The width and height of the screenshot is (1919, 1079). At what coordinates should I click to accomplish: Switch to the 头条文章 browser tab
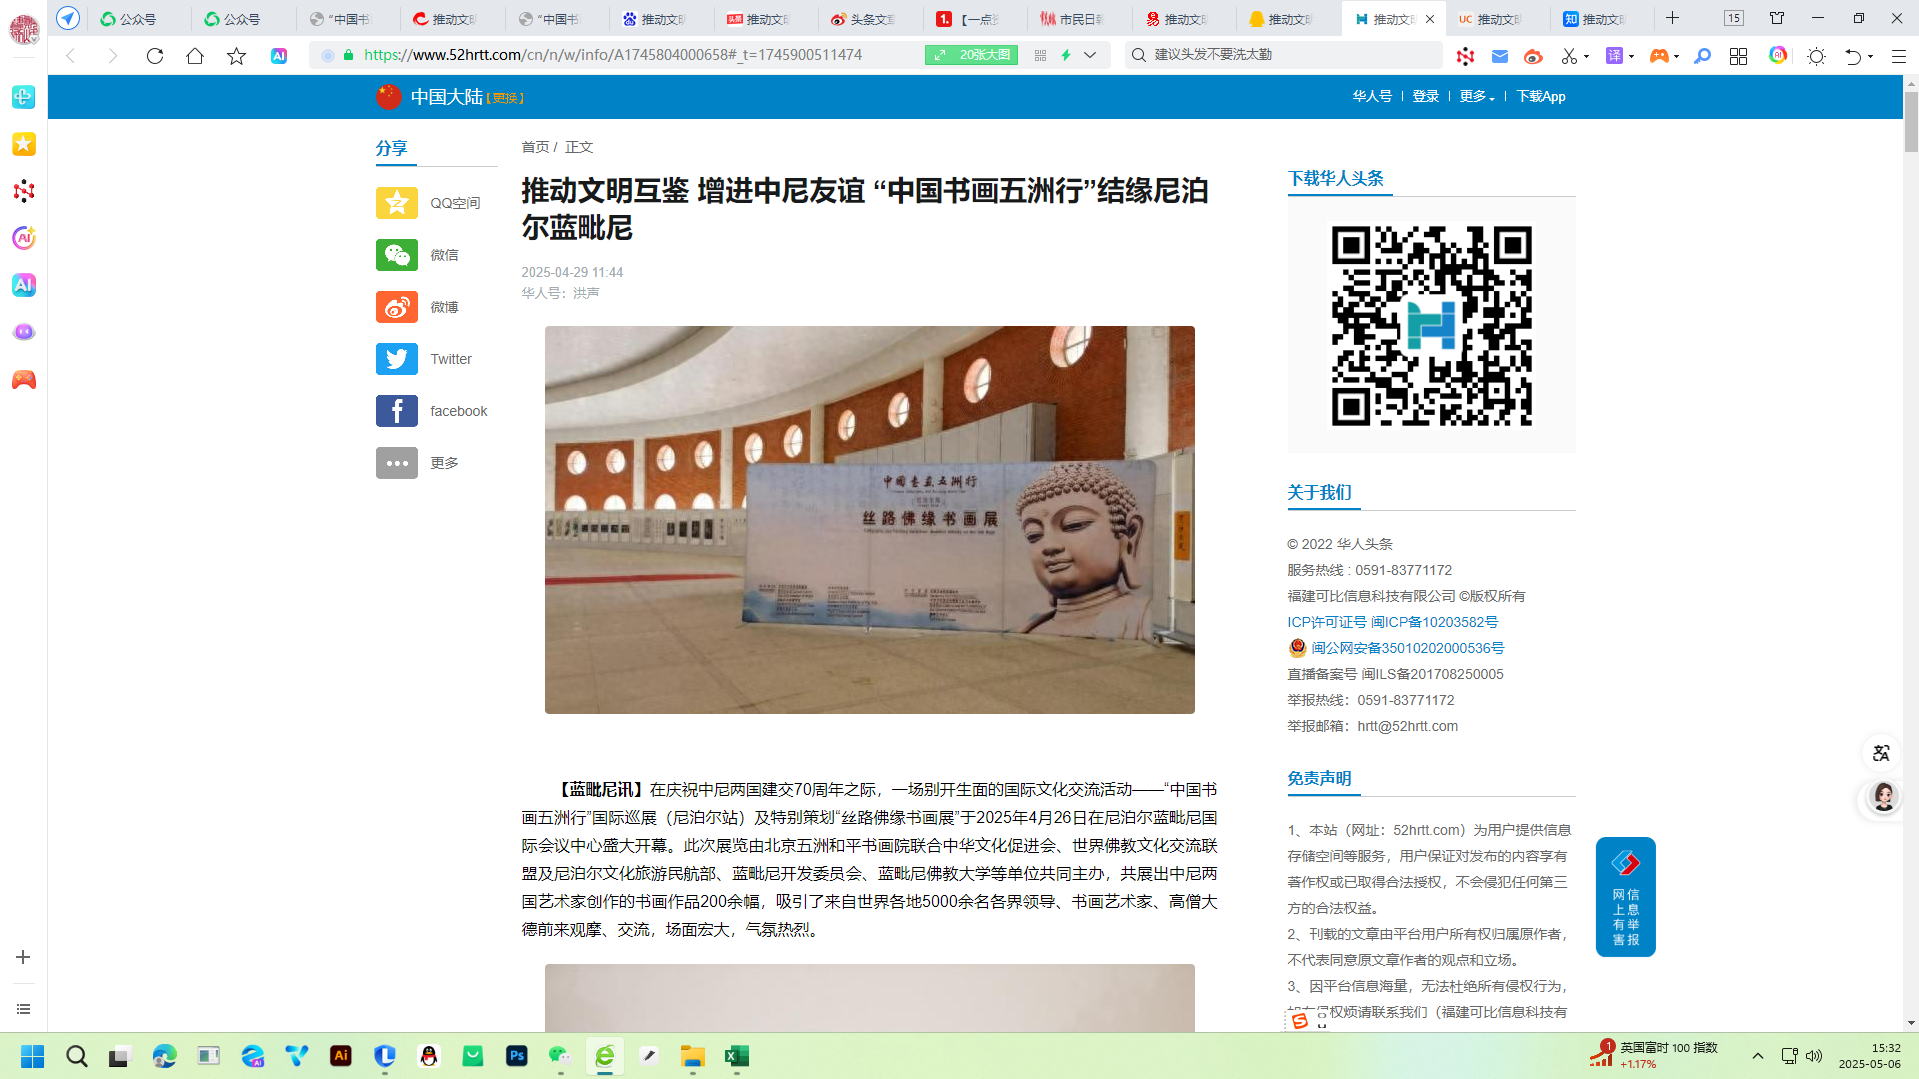pos(865,18)
